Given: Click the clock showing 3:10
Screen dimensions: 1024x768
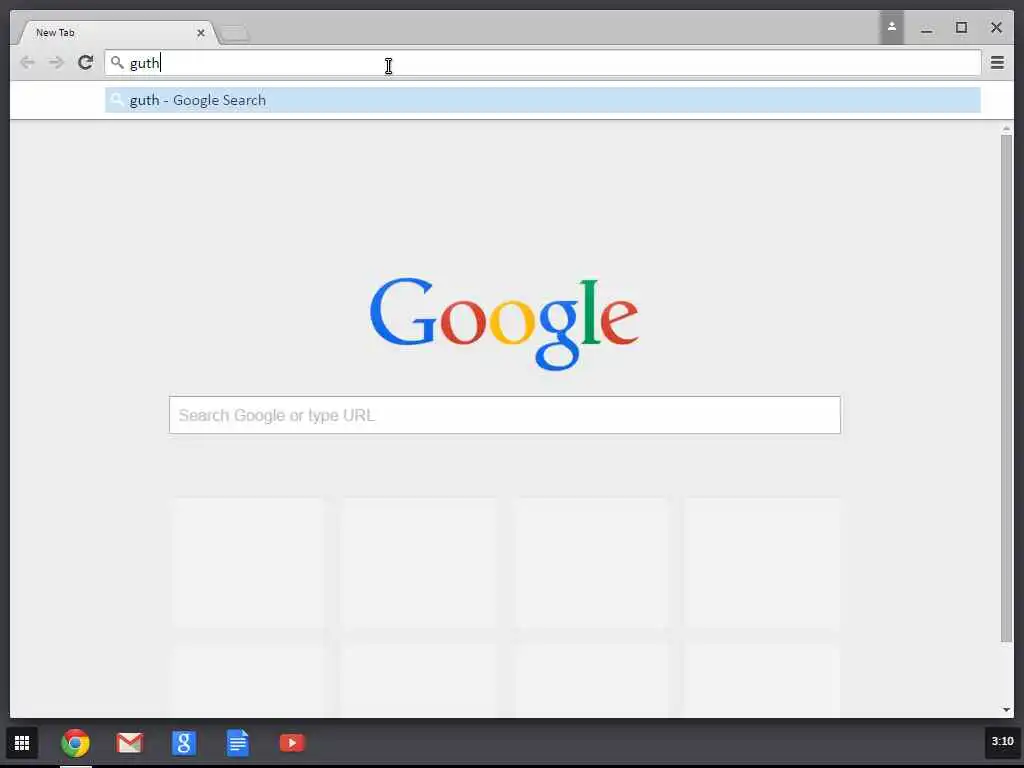Looking at the screenshot, I should (x=1002, y=742).
